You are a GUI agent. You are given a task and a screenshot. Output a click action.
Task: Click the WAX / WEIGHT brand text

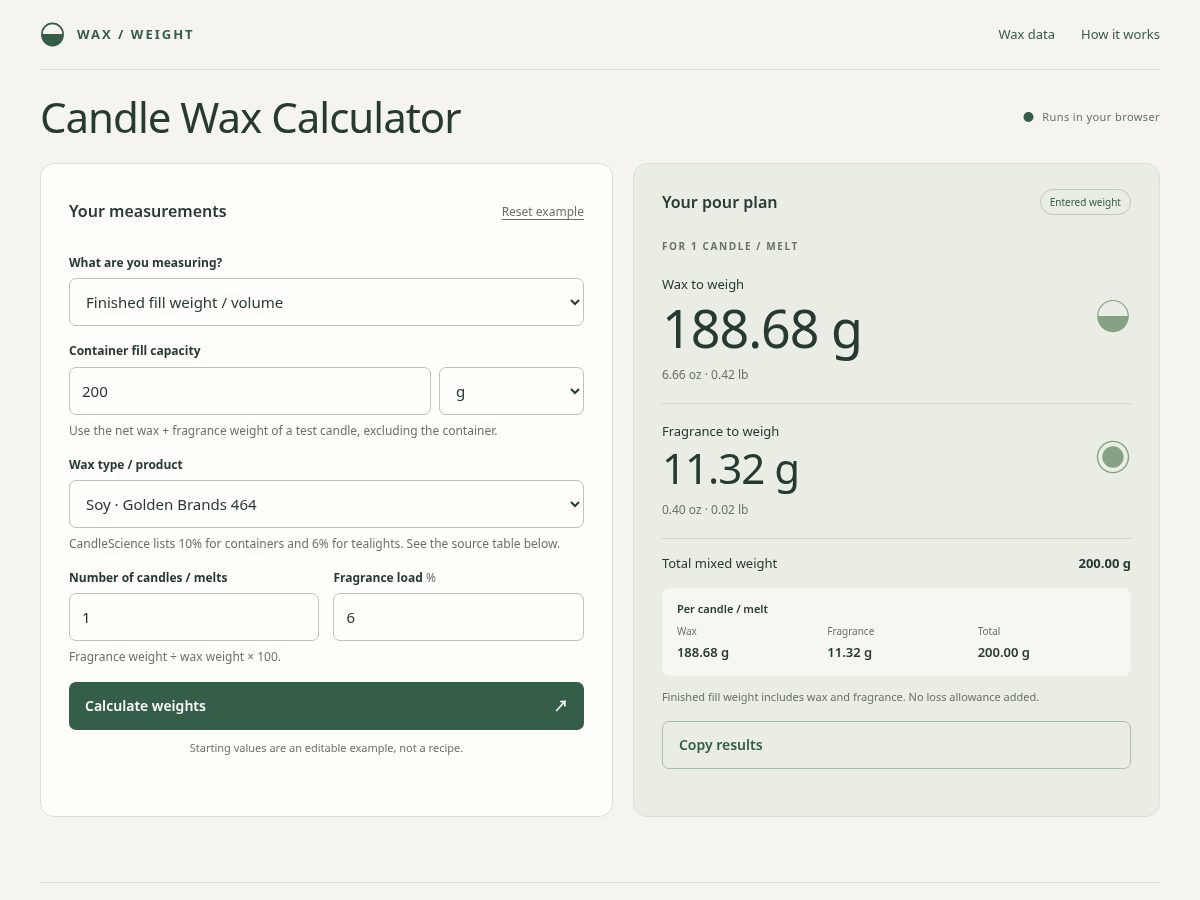[x=135, y=35]
